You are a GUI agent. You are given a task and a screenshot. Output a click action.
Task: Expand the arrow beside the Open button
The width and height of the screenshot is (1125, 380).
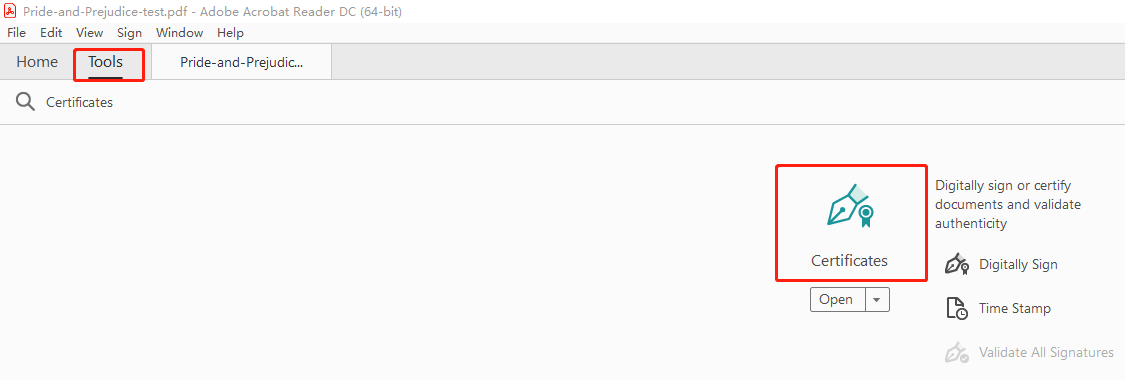tap(877, 300)
